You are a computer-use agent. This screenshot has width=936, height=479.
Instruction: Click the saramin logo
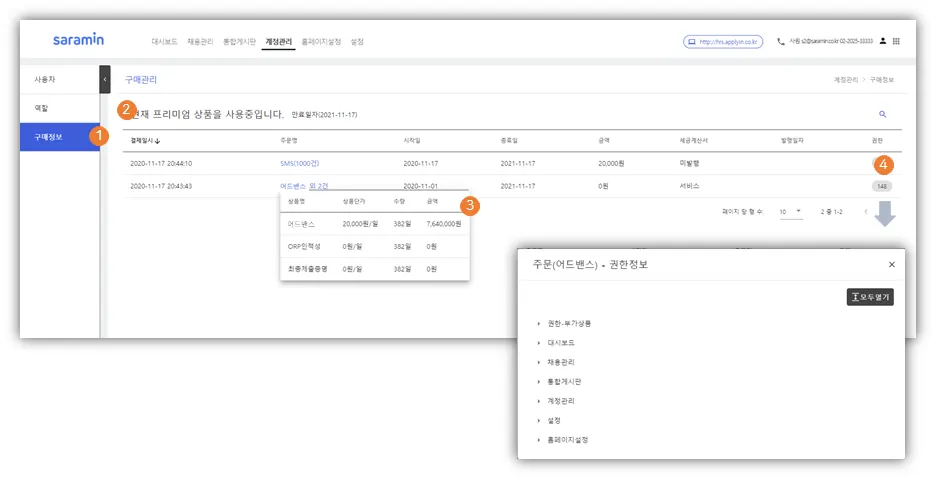point(78,40)
